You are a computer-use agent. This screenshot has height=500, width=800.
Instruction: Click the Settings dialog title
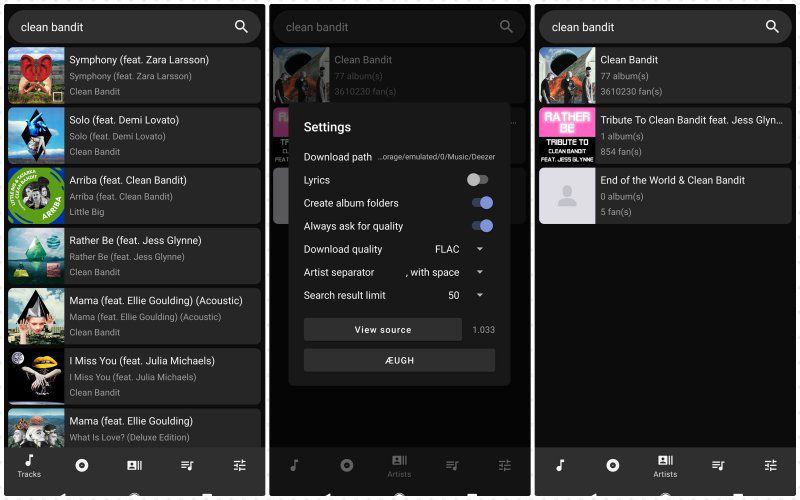click(x=327, y=127)
